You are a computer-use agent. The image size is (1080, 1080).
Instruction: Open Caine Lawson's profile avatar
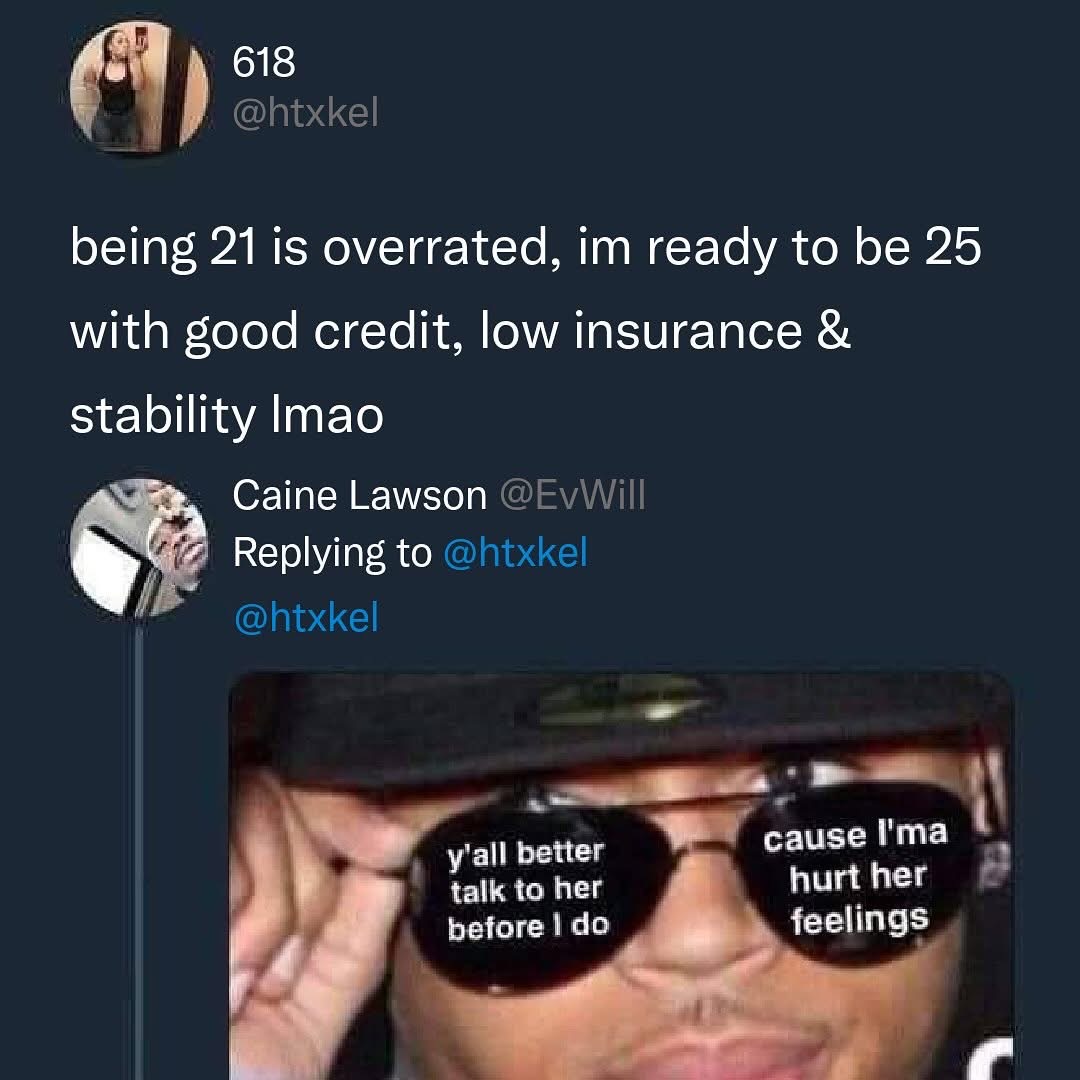[139, 548]
